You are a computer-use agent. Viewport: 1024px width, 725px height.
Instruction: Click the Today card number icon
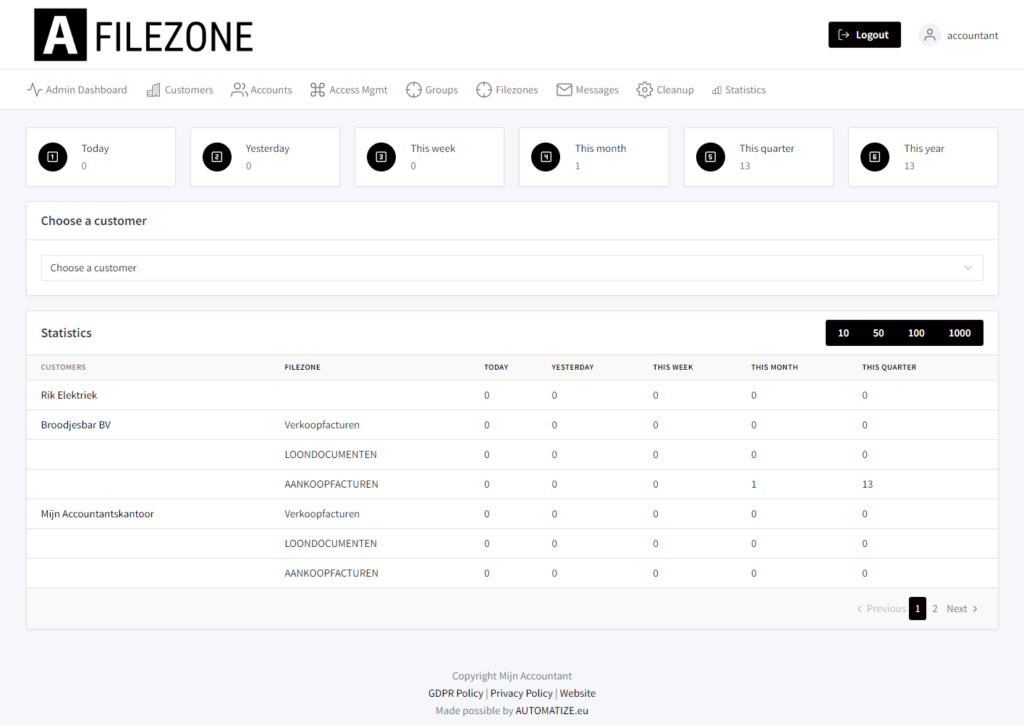(x=53, y=157)
